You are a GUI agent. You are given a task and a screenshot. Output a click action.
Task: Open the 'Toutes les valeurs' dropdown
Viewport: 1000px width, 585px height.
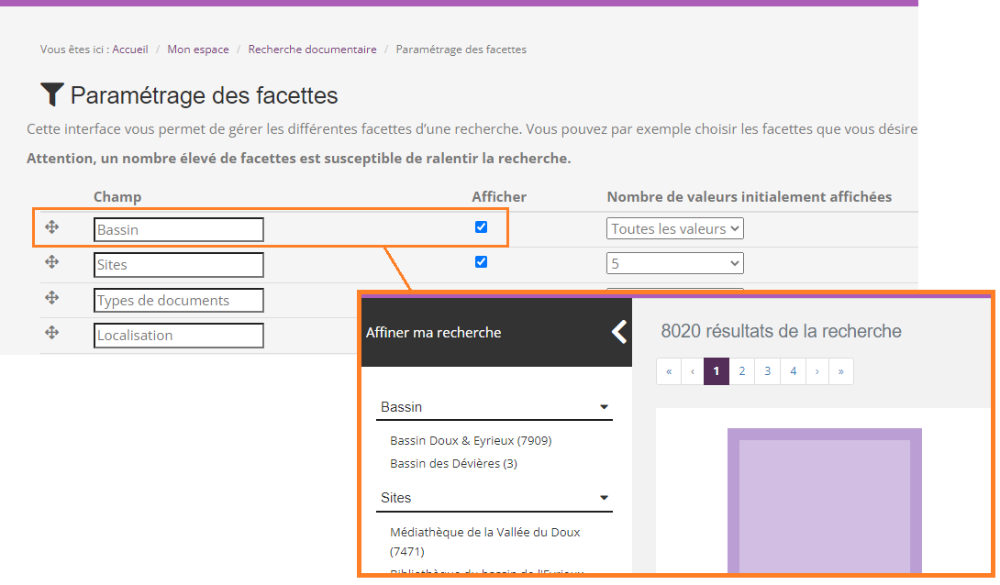(x=675, y=229)
